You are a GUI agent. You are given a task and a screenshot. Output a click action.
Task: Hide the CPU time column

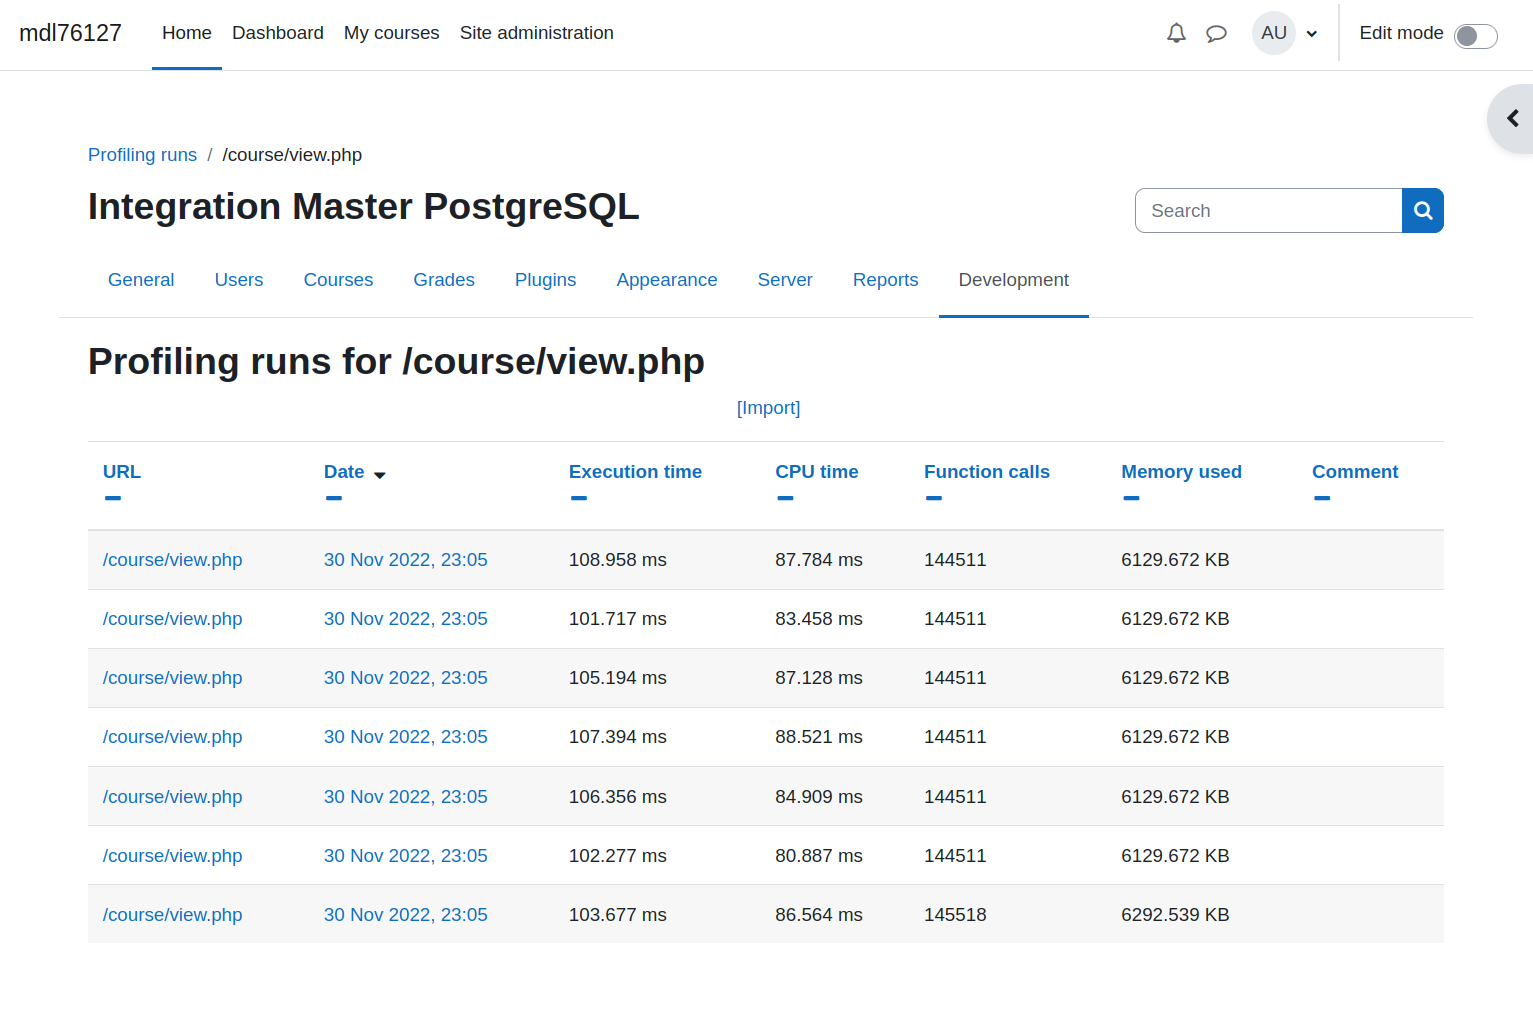pyautogui.click(x=785, y=498)
